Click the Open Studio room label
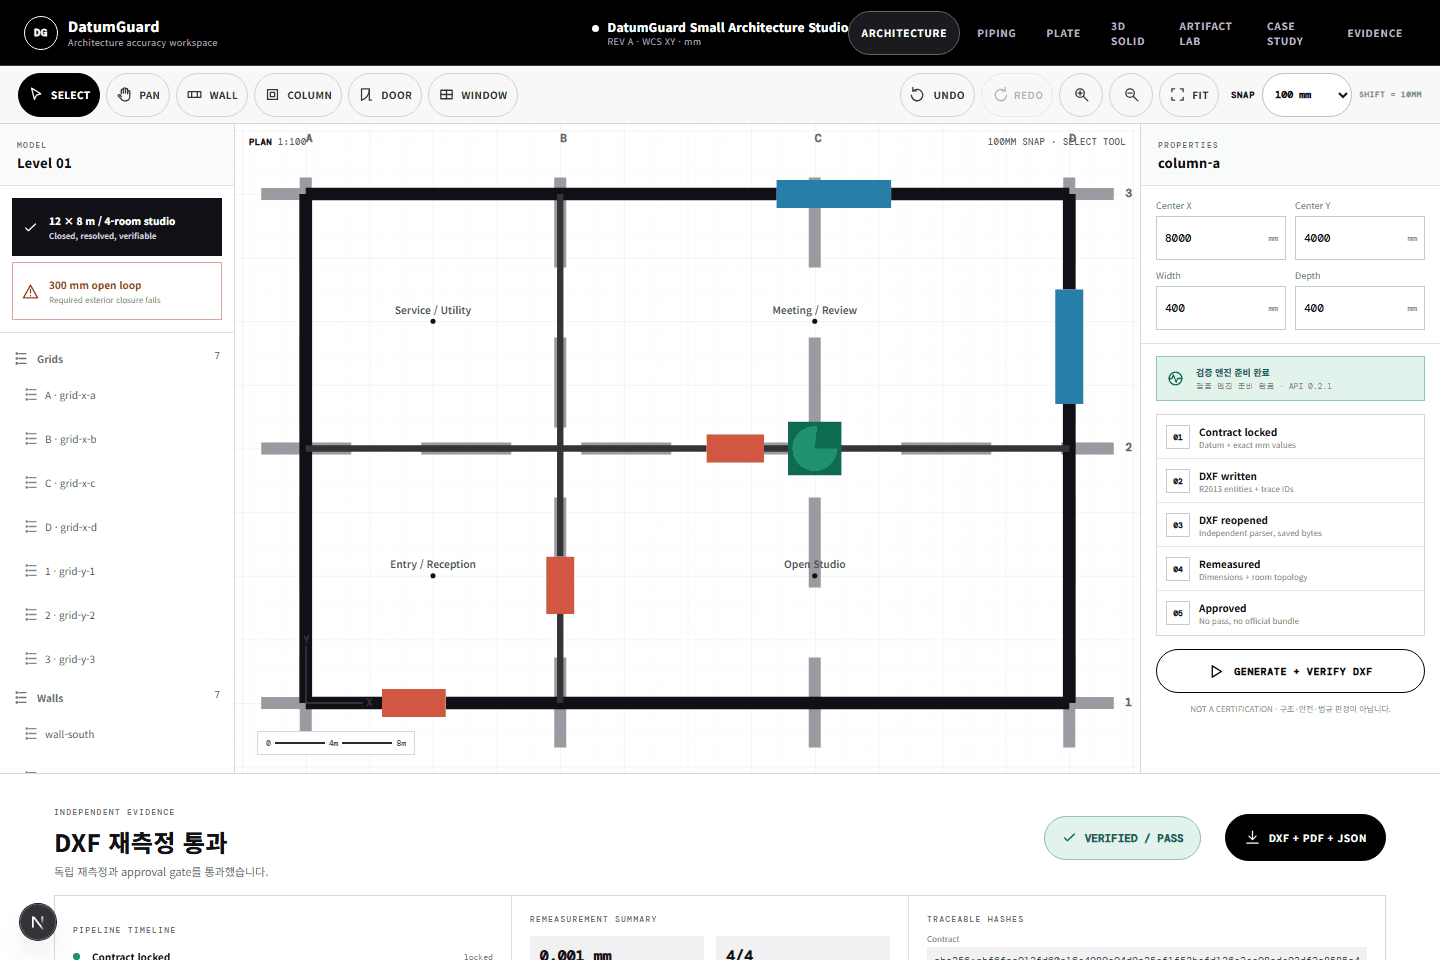The width and height of the screenshot is (1440, 960). (x=815, y=564)
